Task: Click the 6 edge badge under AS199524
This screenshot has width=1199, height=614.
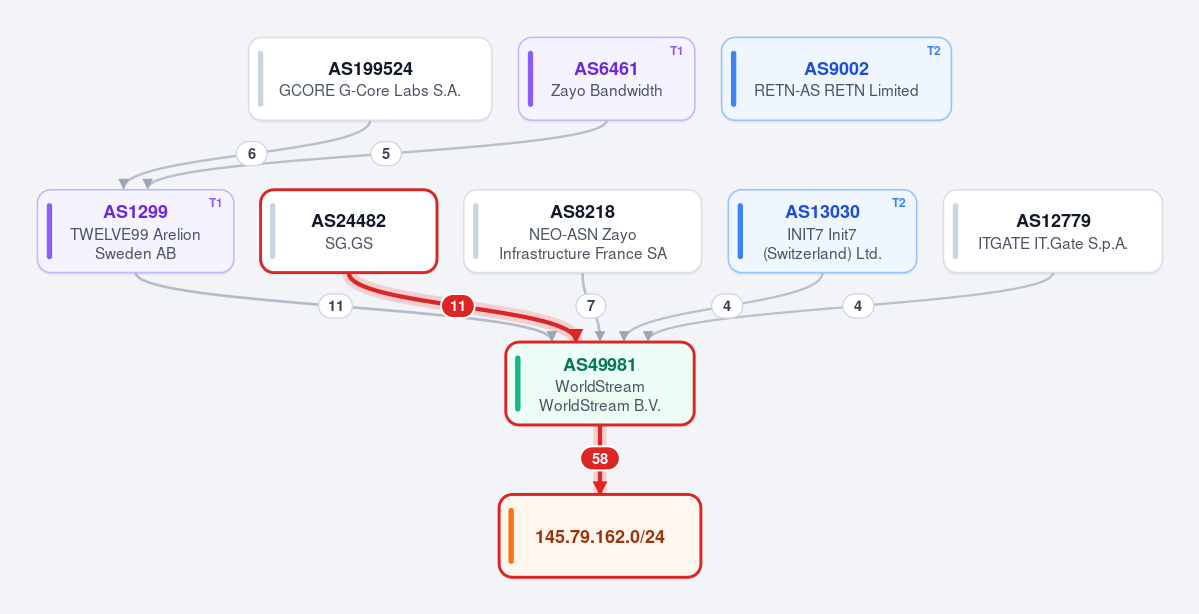Action: click(252, 154)
